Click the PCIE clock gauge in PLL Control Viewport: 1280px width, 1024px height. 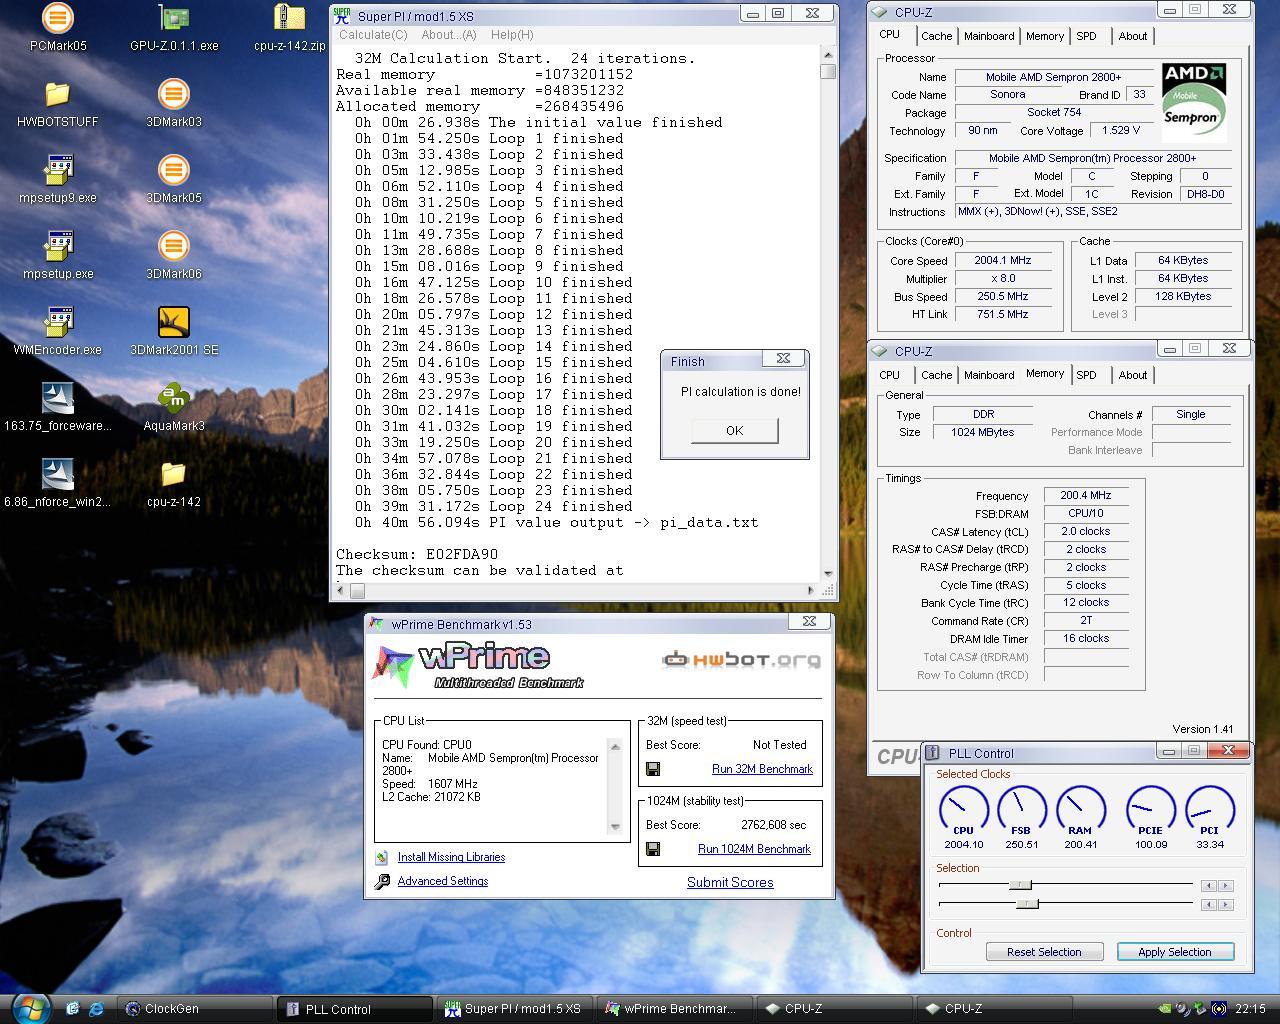click(x=1150, y=810)
